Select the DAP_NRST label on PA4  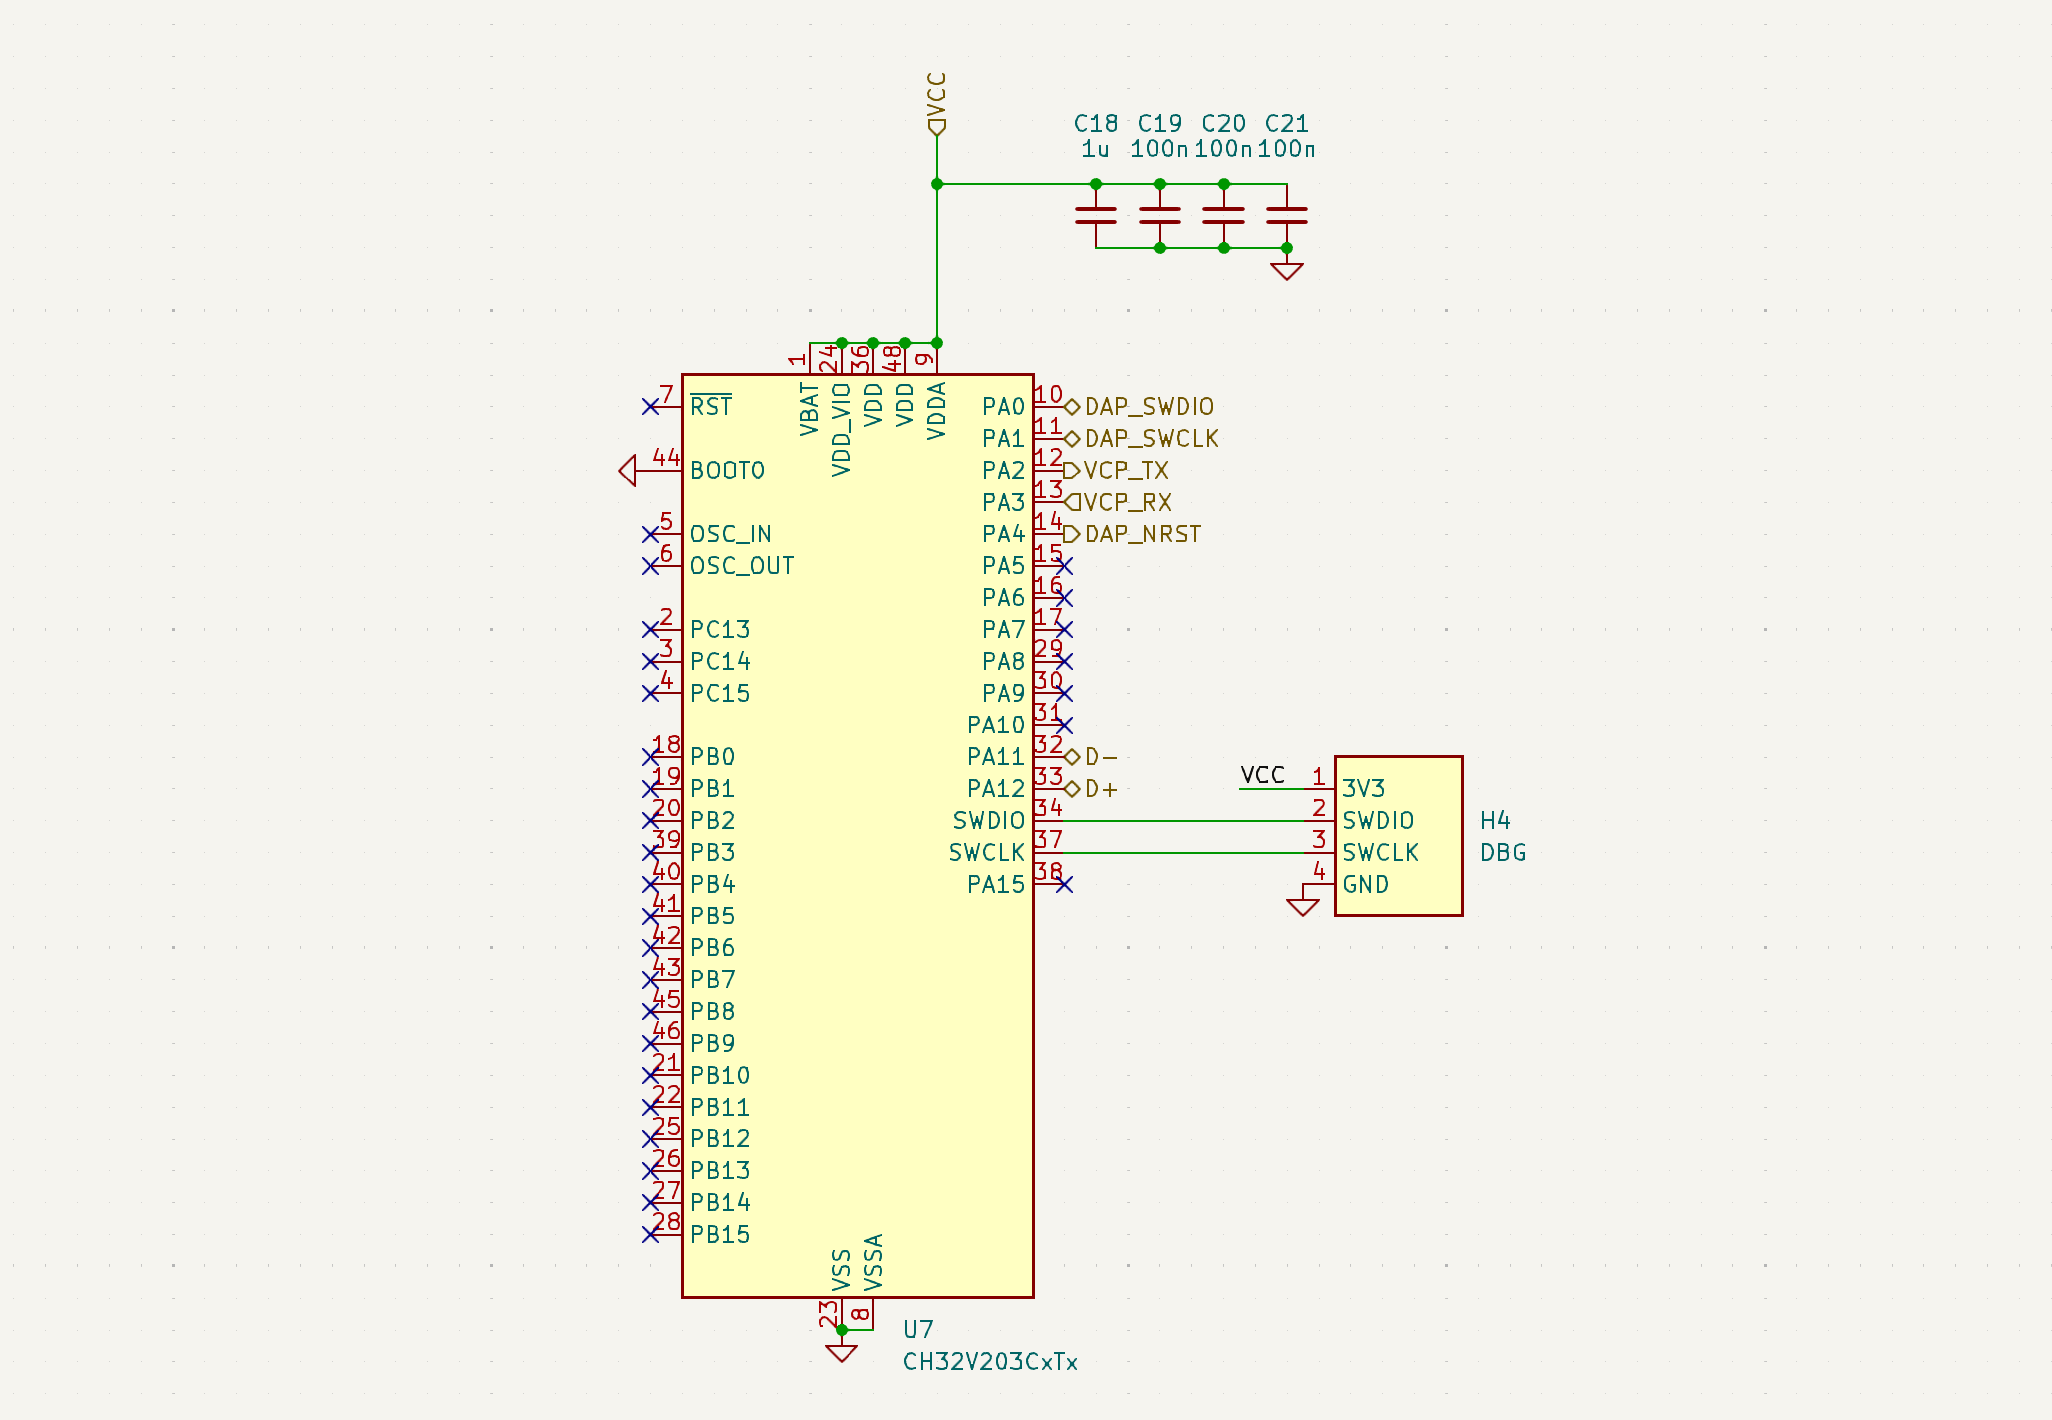[x=1132, y=534]
